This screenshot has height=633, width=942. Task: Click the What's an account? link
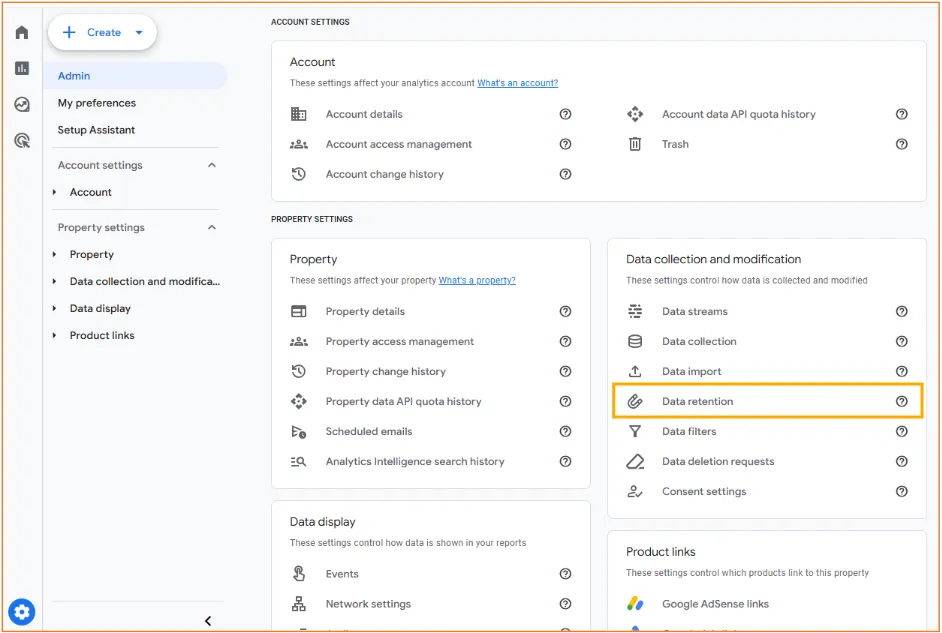(x=517, y=83)
